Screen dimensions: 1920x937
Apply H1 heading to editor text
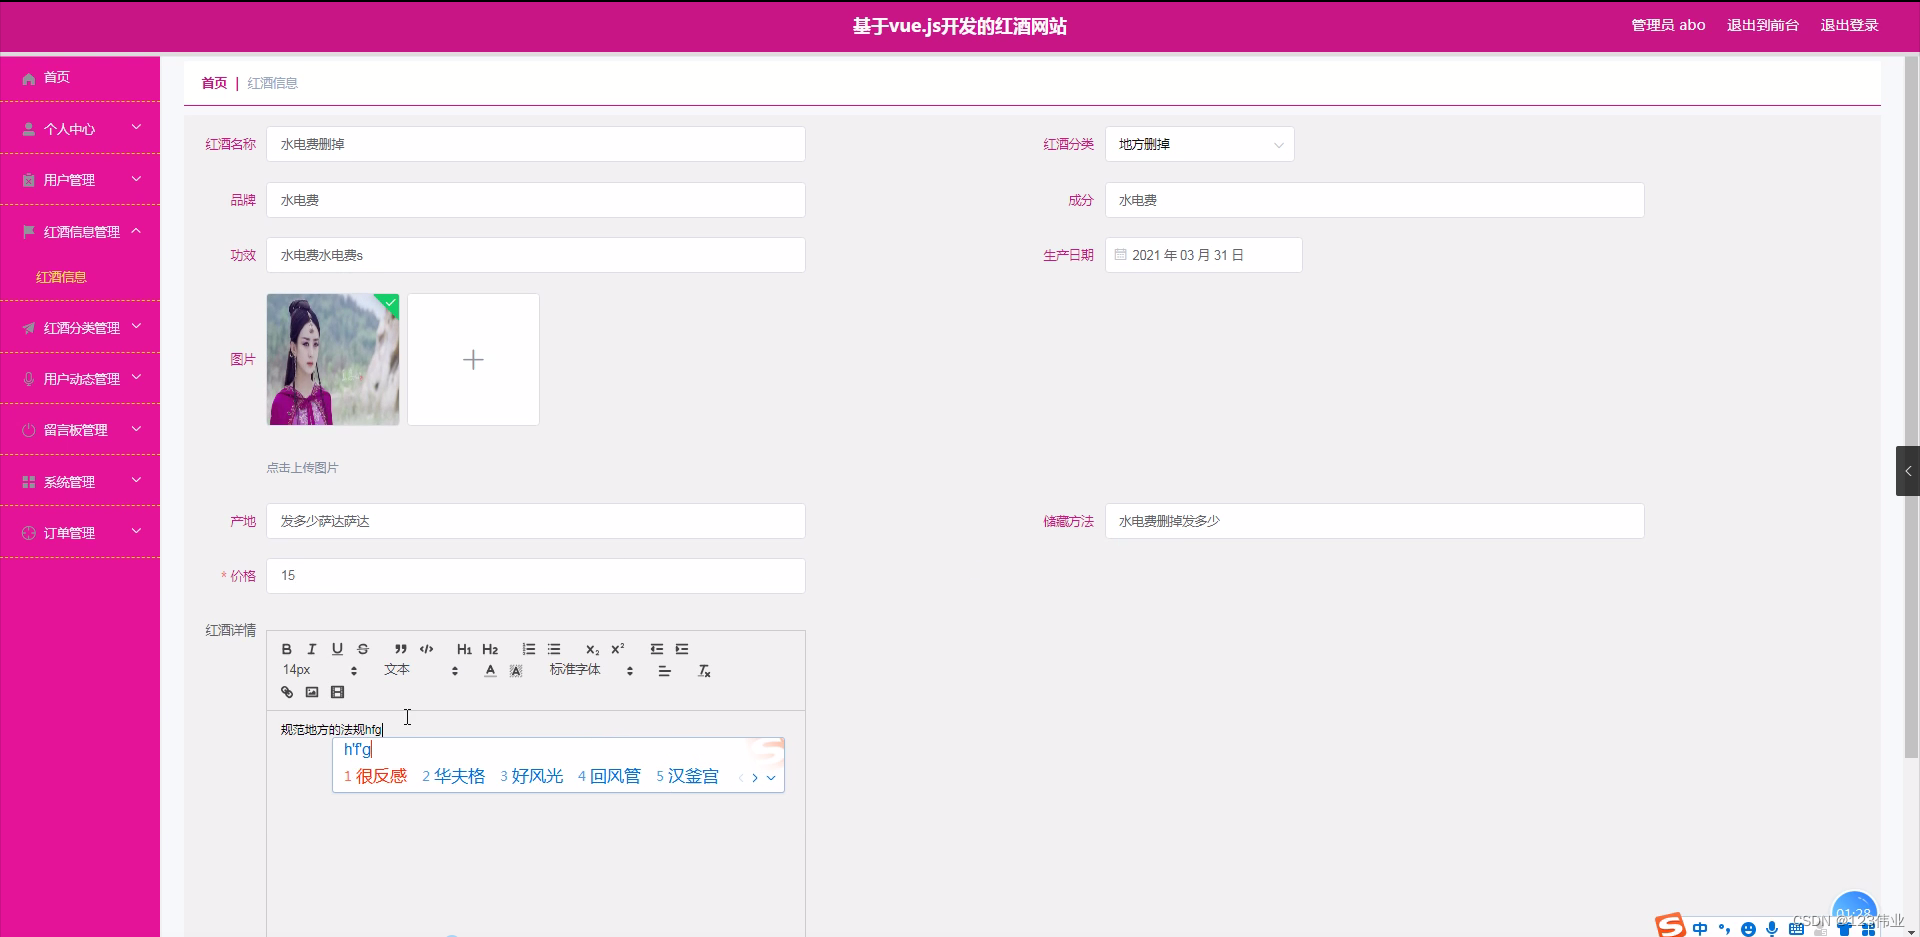(x=464, y=649)
